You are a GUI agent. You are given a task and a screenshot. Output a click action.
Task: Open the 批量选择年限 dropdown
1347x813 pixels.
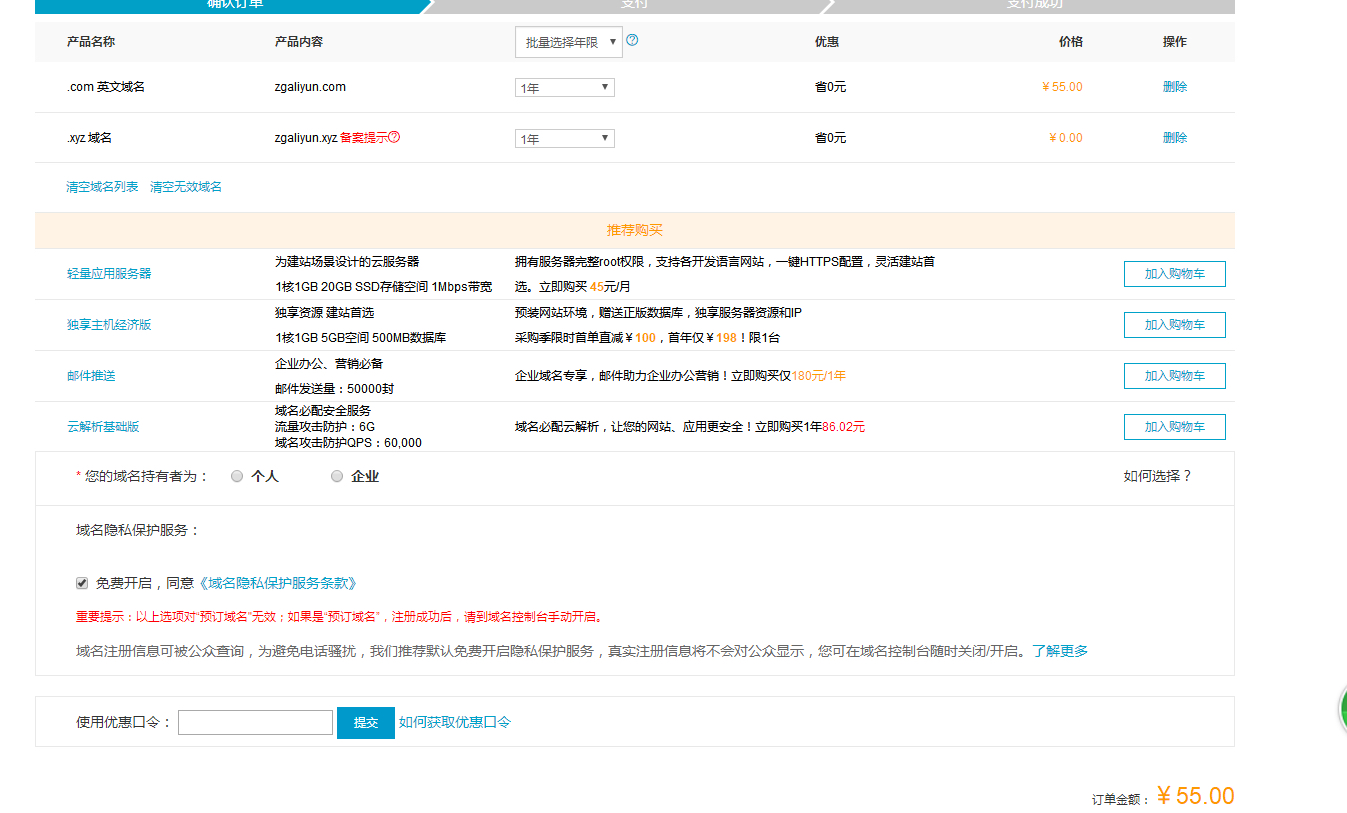click(568, 42)
